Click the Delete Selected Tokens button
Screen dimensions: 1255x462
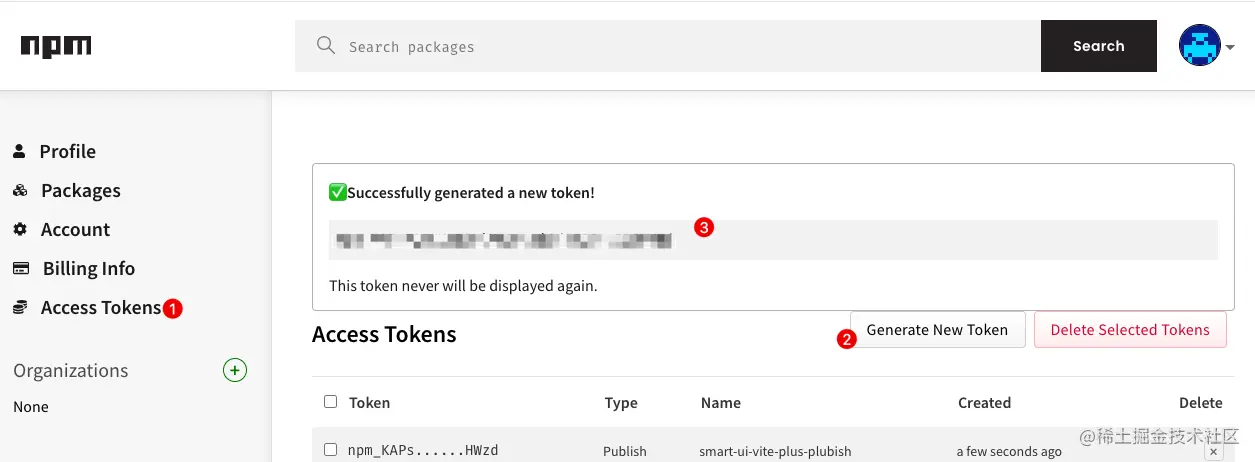point(1130,330)
